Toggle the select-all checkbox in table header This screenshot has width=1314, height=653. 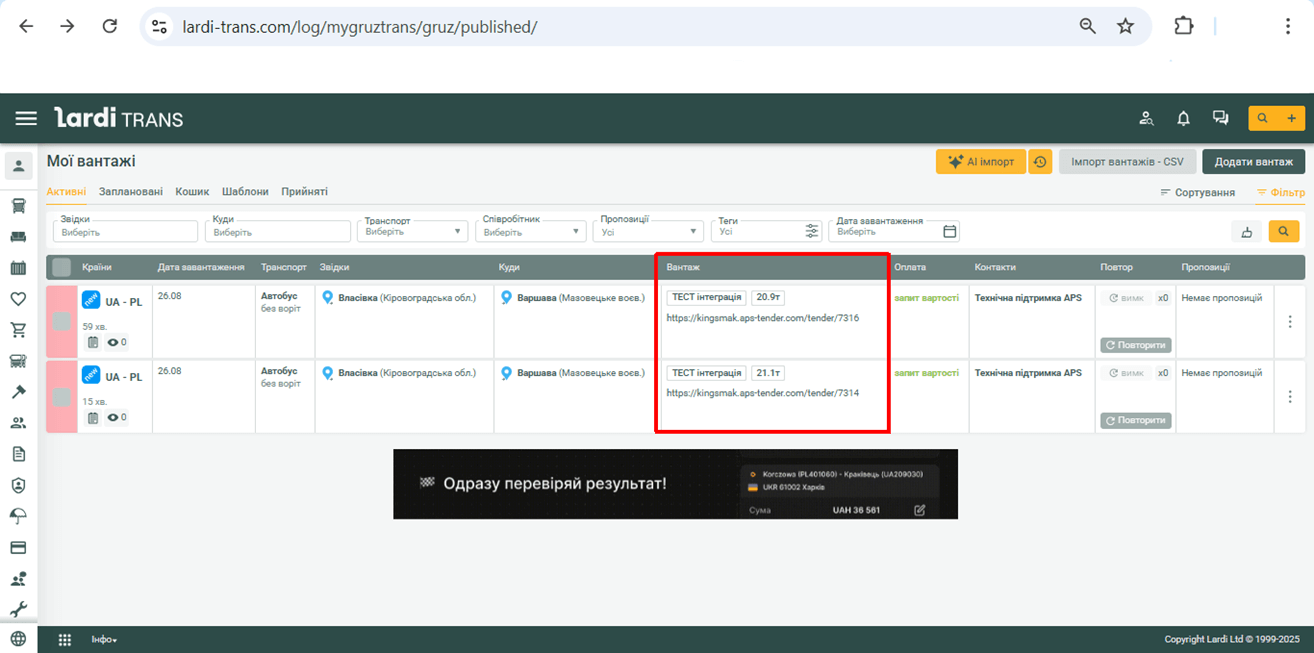click(62, 267)
